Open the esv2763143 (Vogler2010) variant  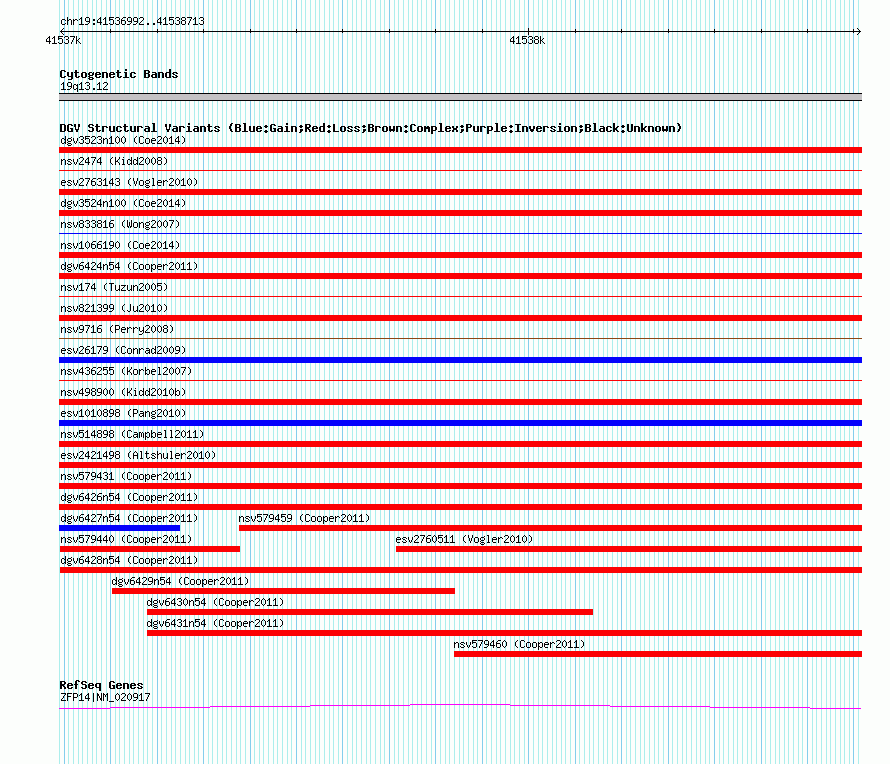pos(129,182)
